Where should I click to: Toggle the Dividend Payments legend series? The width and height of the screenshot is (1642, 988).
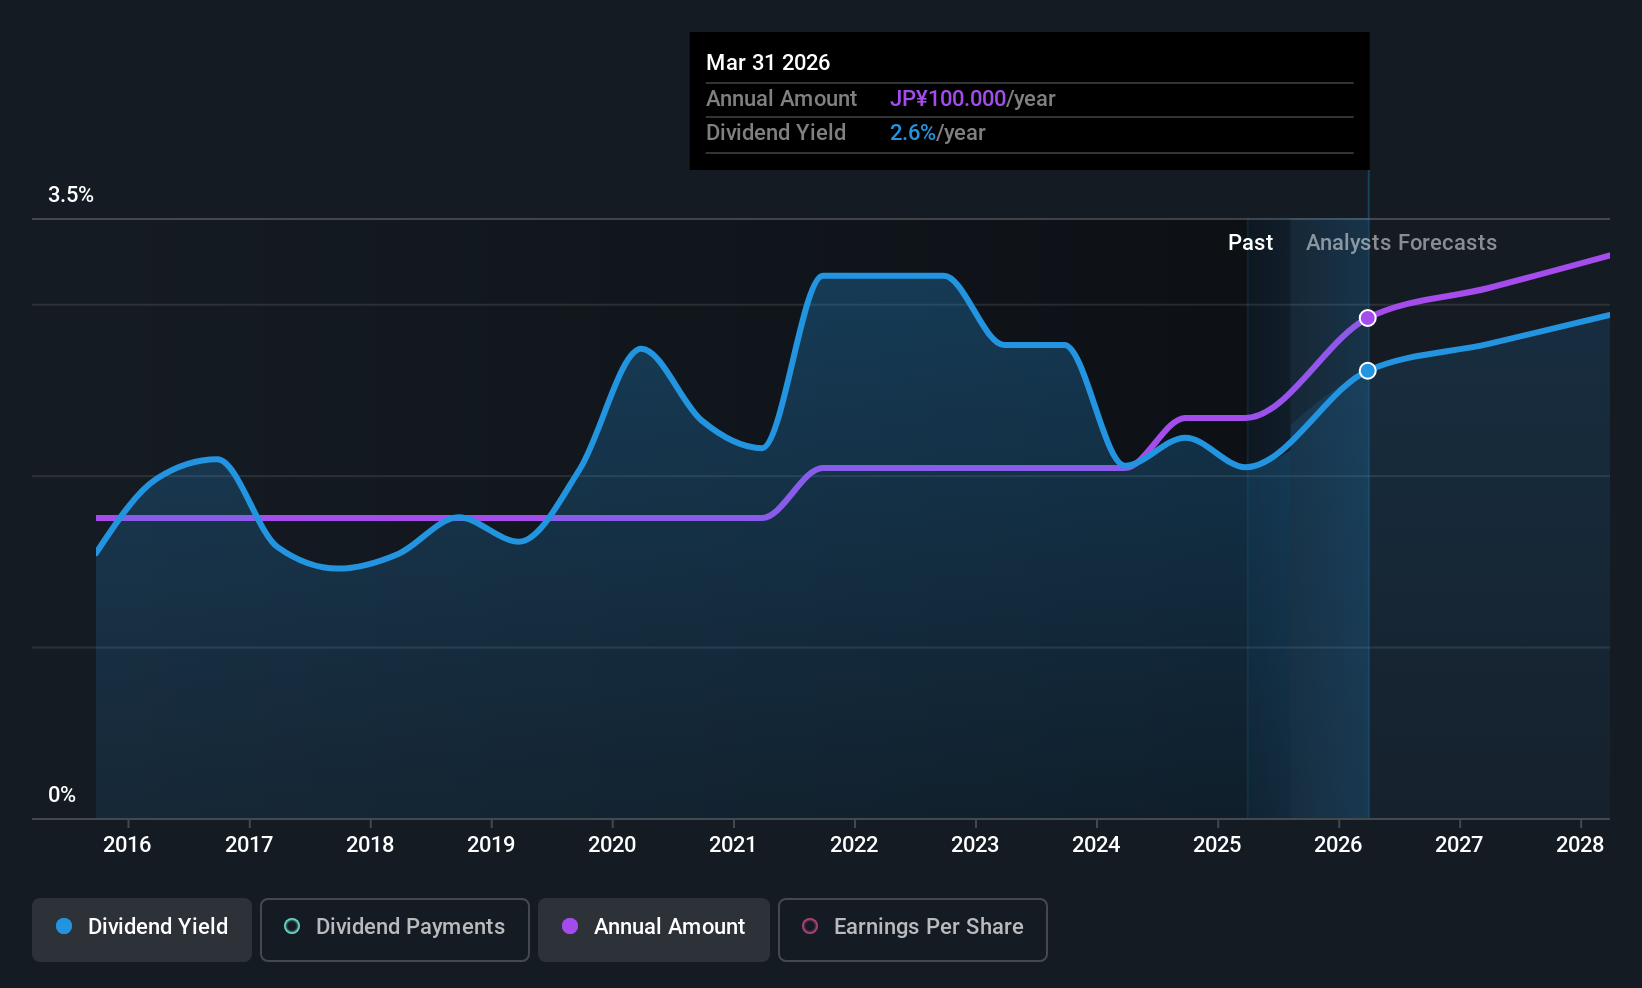tap(395, 929)
